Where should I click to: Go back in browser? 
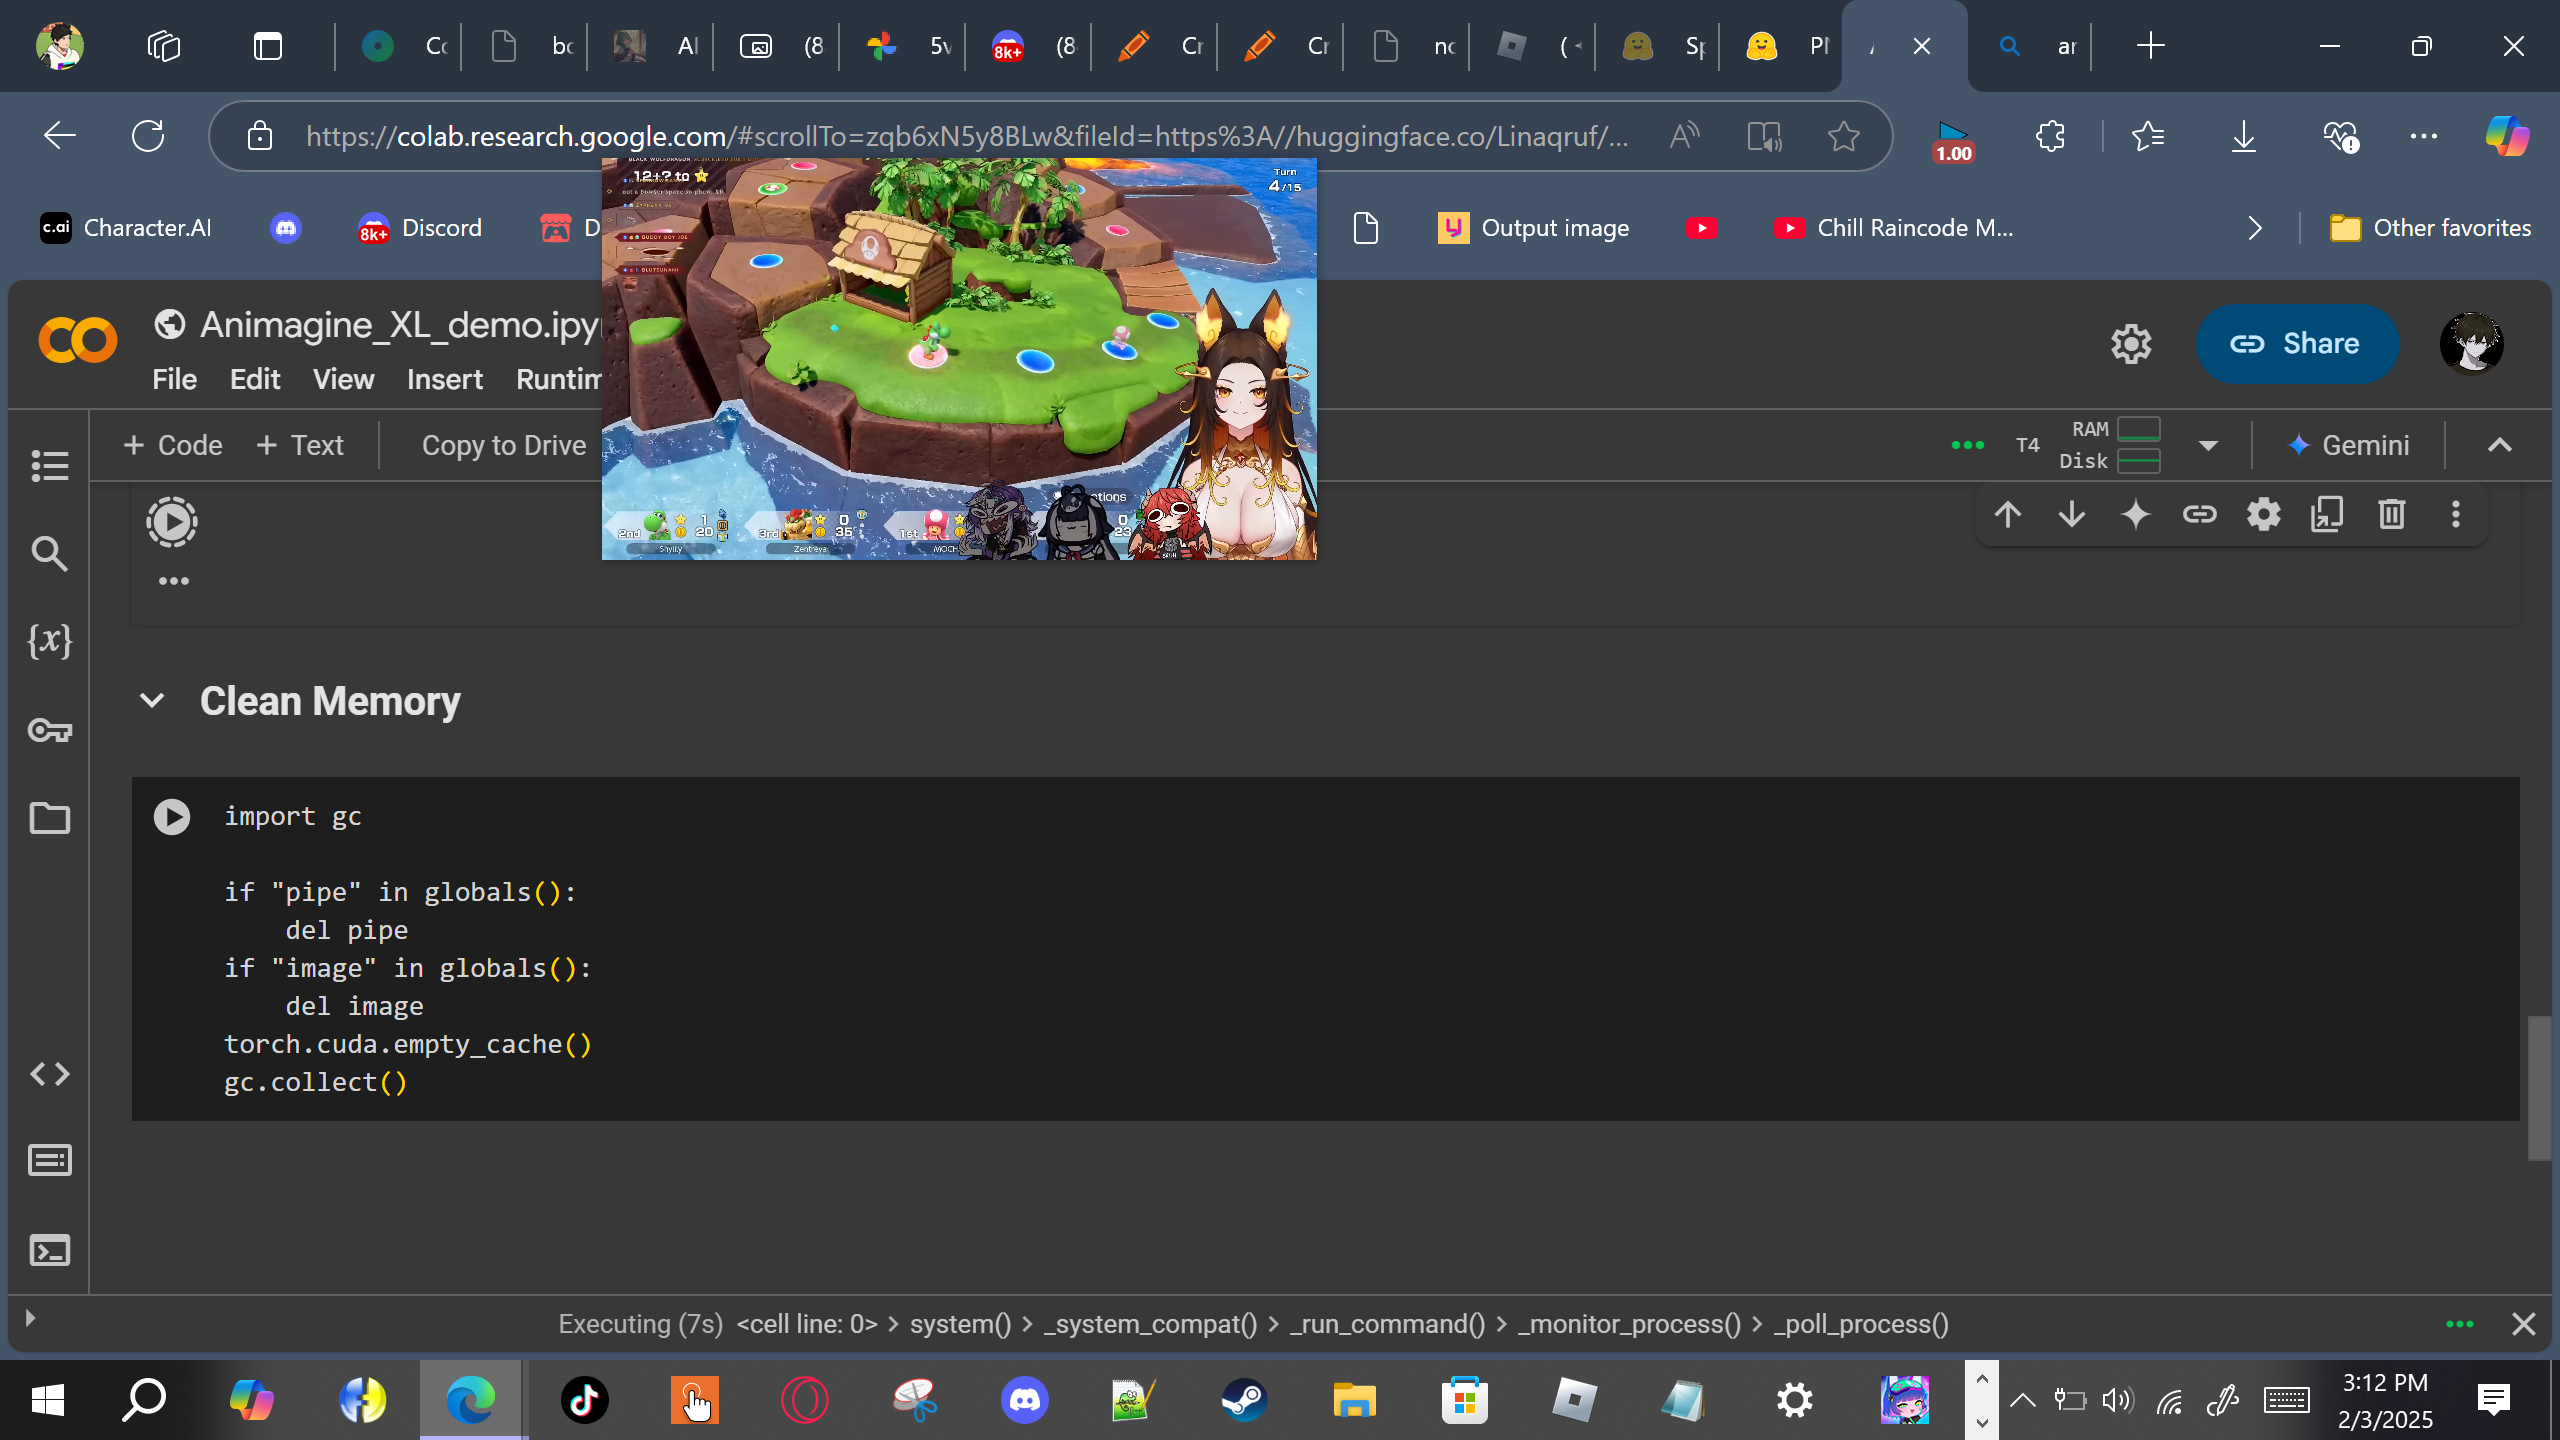tap(60, 136)
